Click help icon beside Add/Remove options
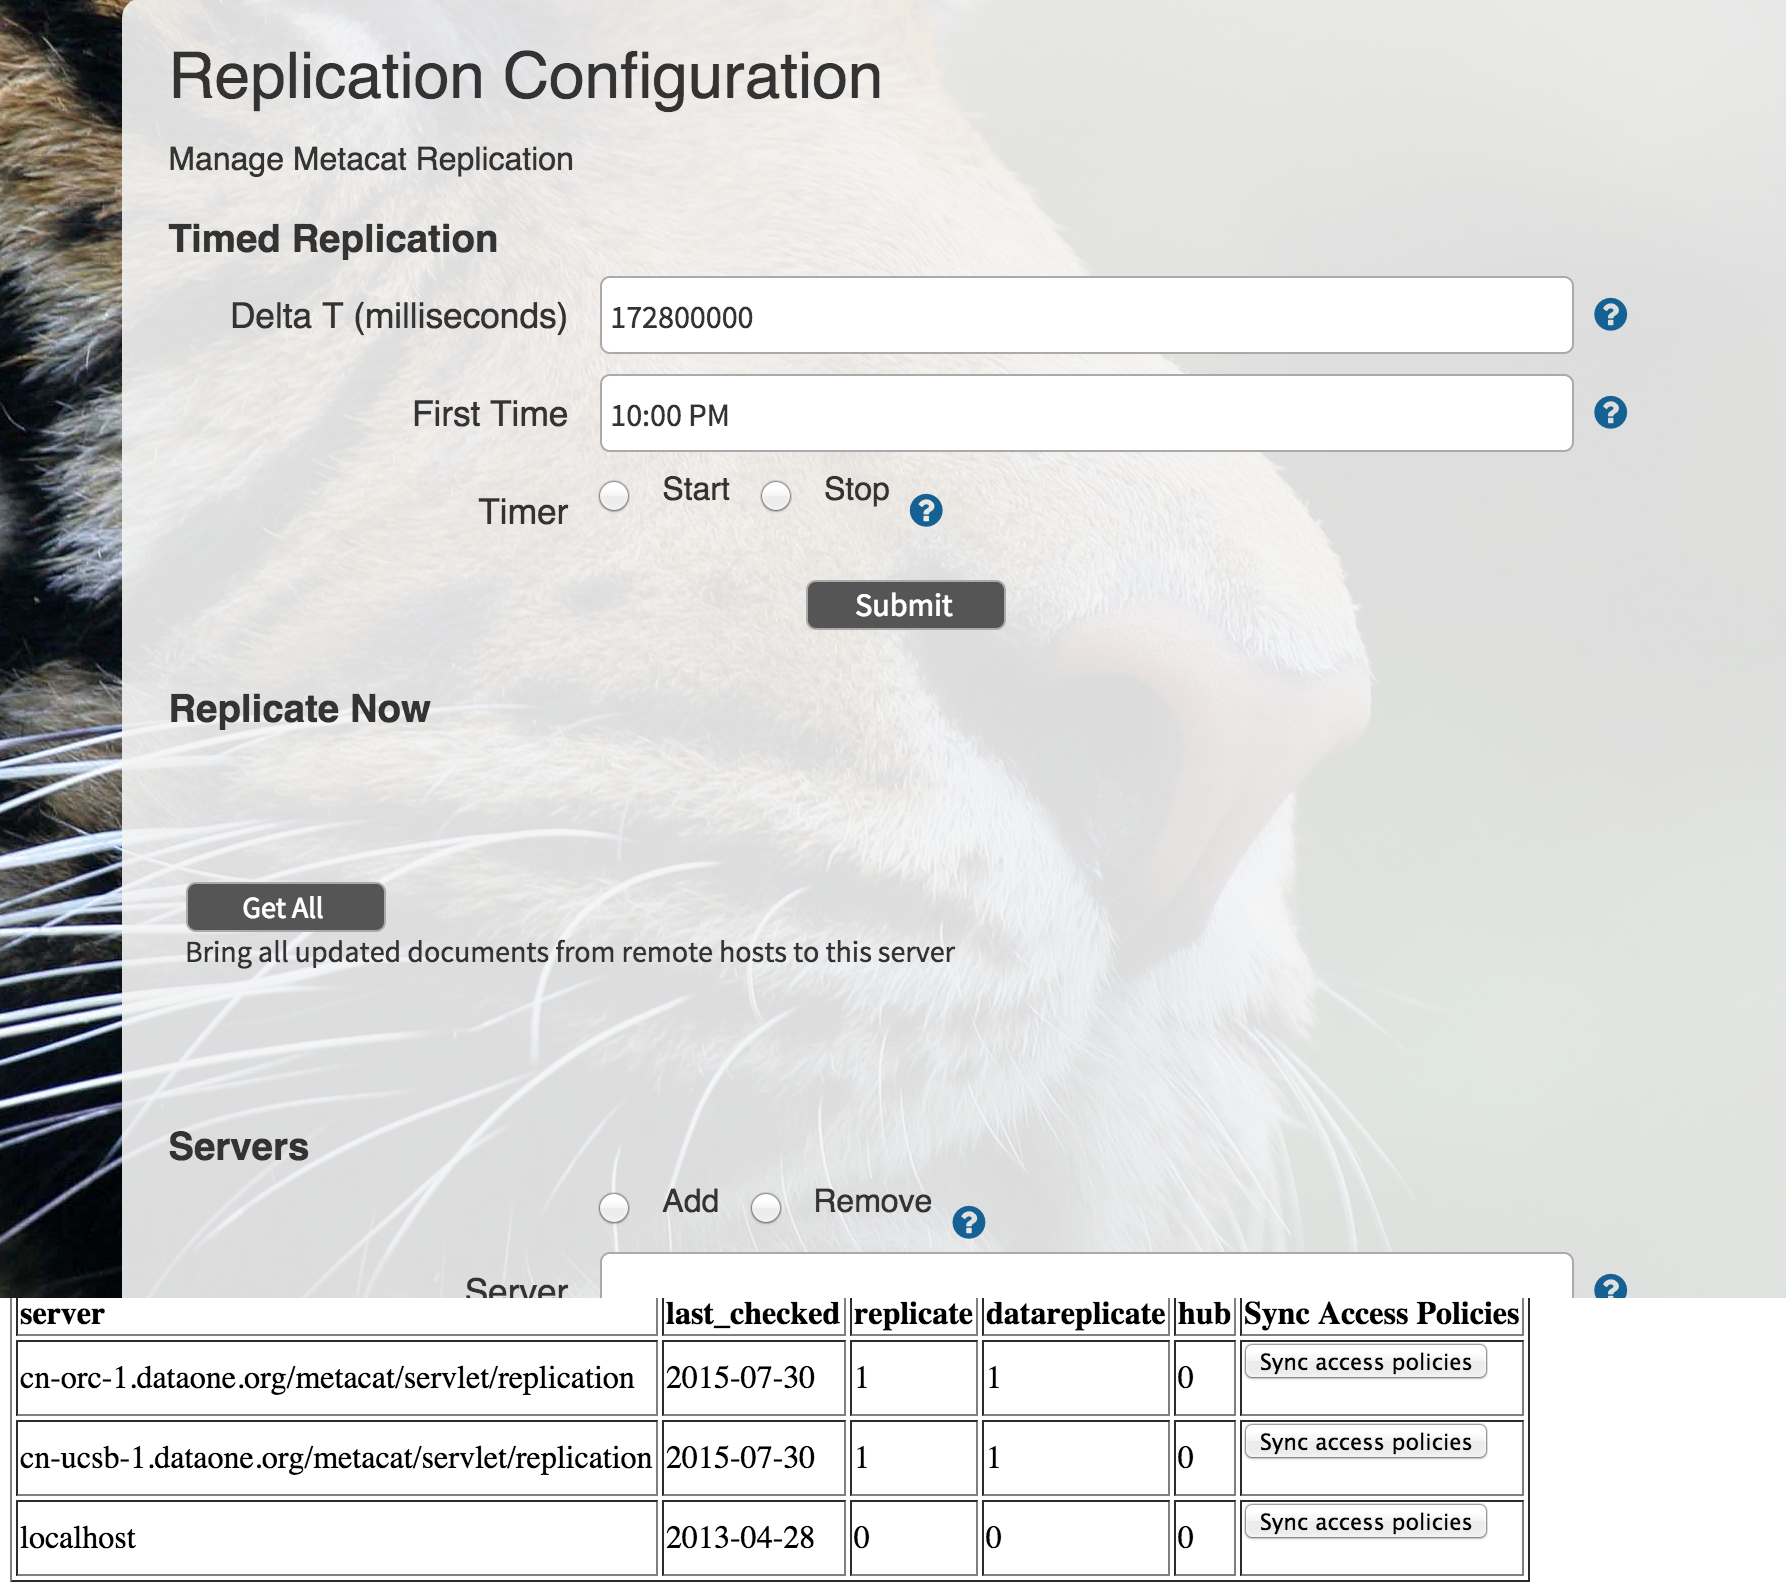 click(x=968, y=1222)
